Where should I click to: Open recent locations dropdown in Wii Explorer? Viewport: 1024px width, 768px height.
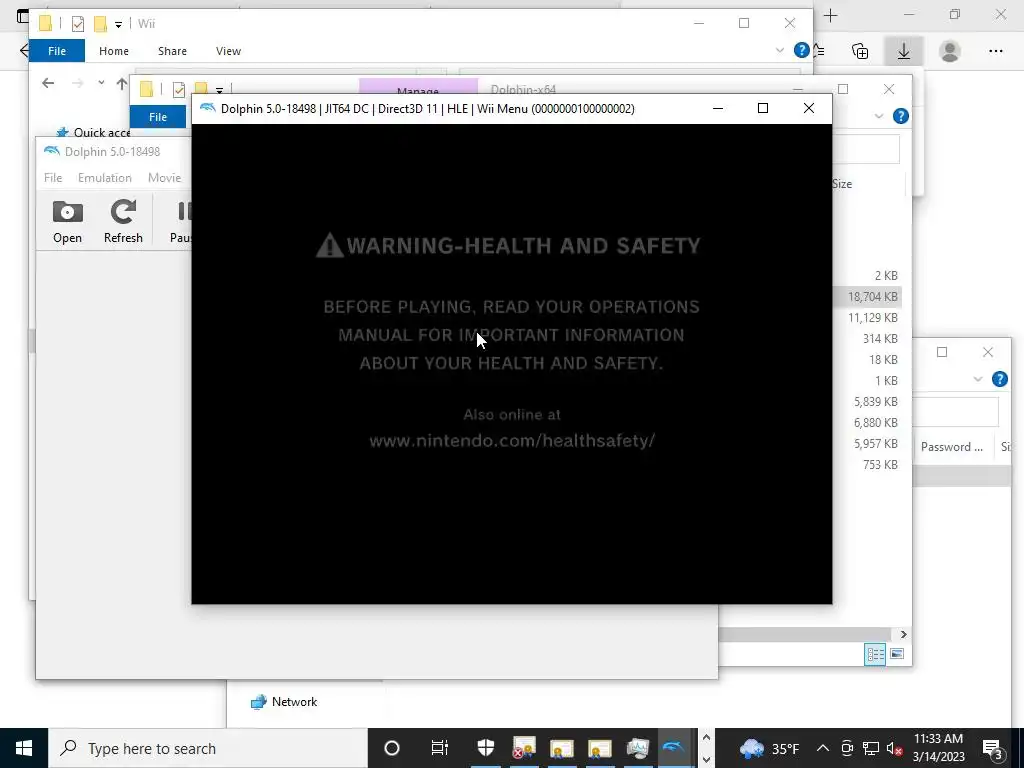(101, 83)
